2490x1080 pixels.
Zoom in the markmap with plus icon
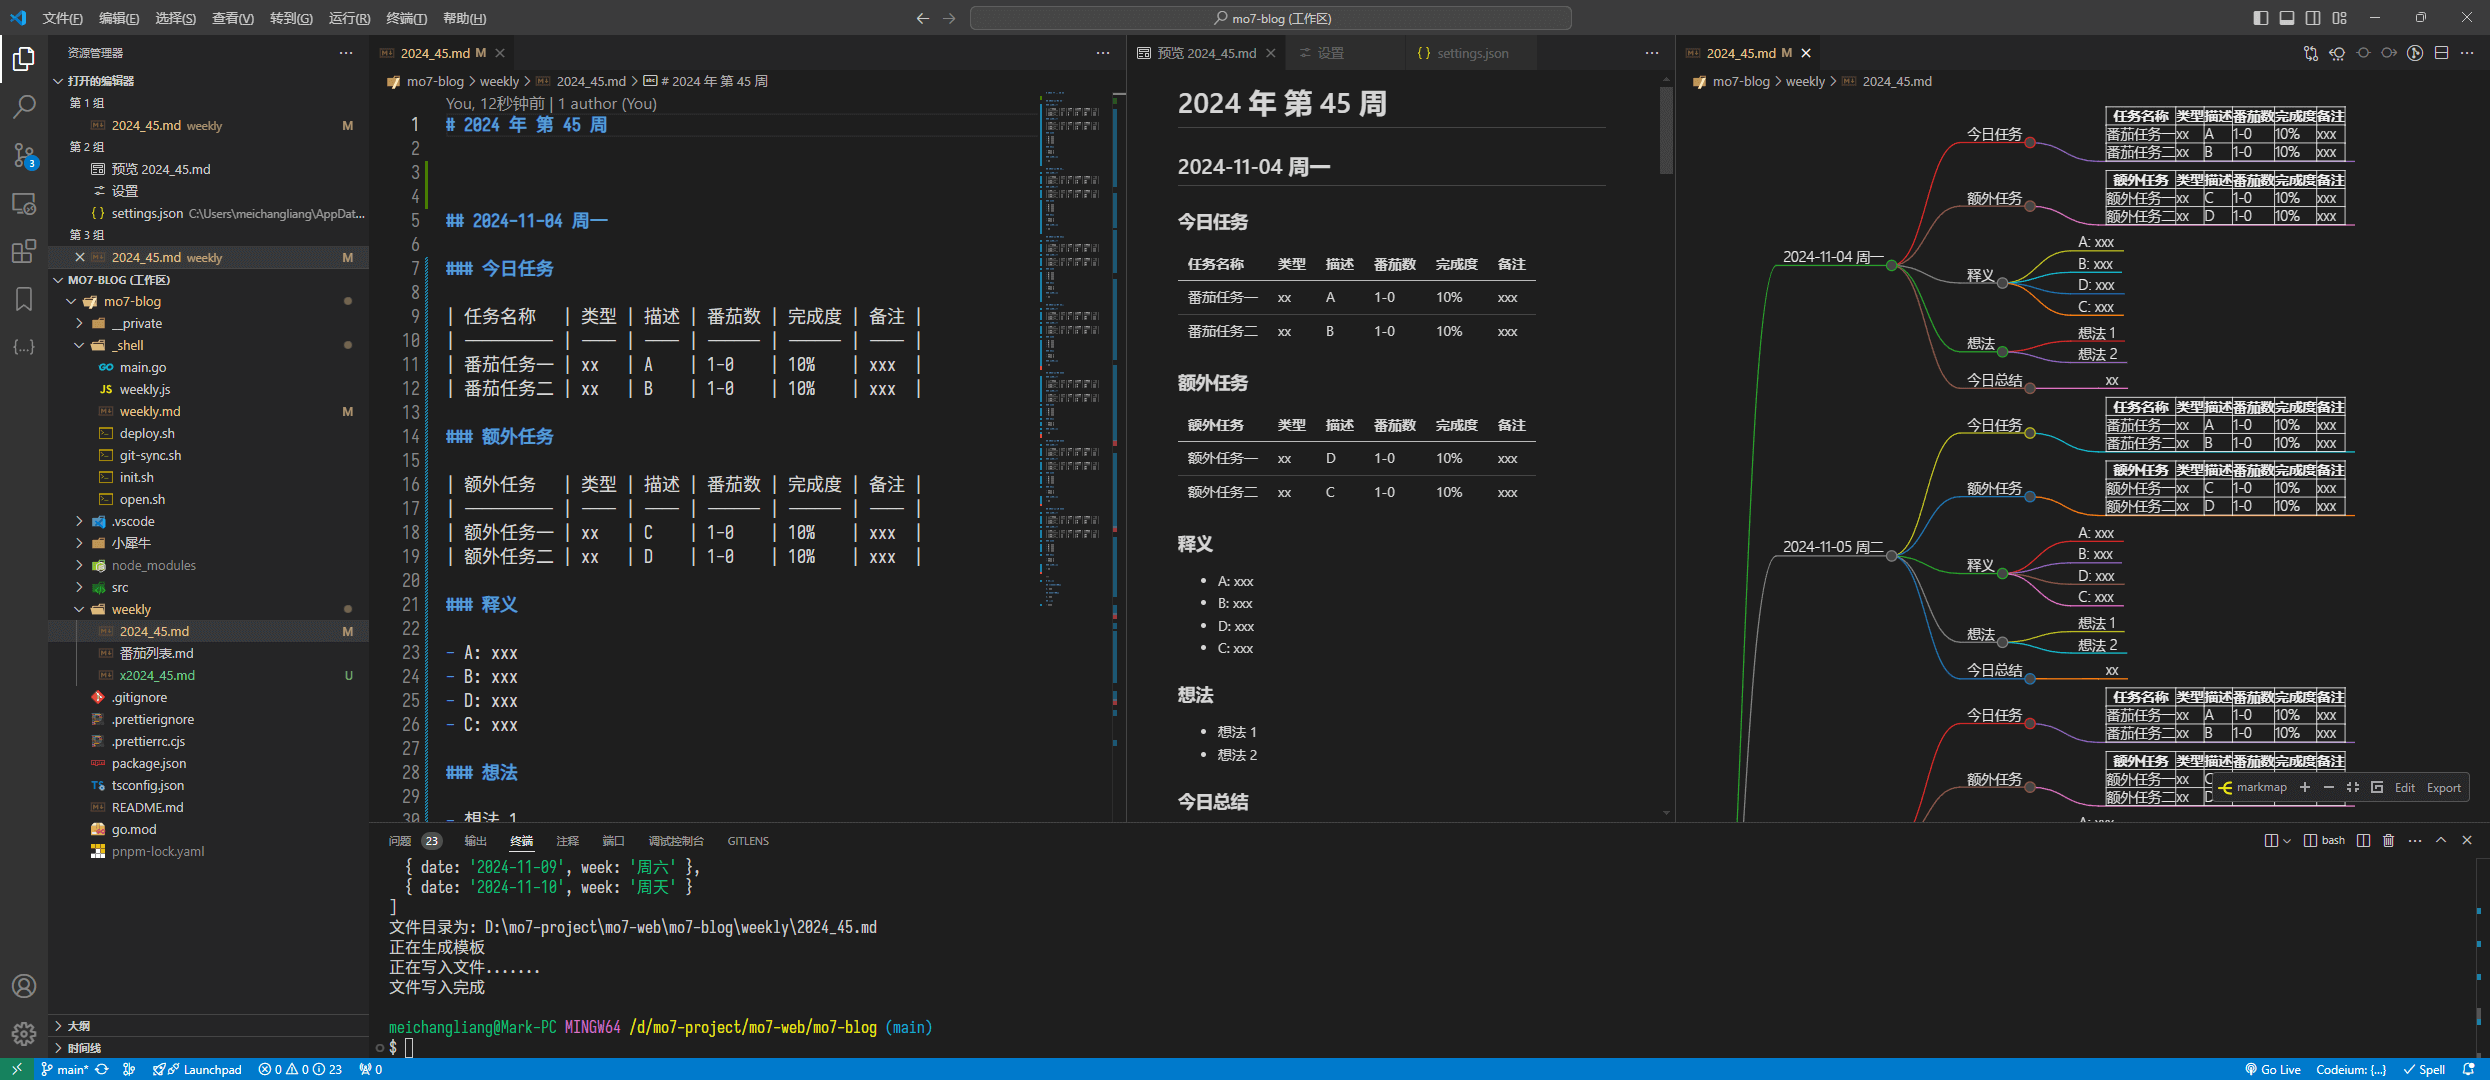(2305, 787)
